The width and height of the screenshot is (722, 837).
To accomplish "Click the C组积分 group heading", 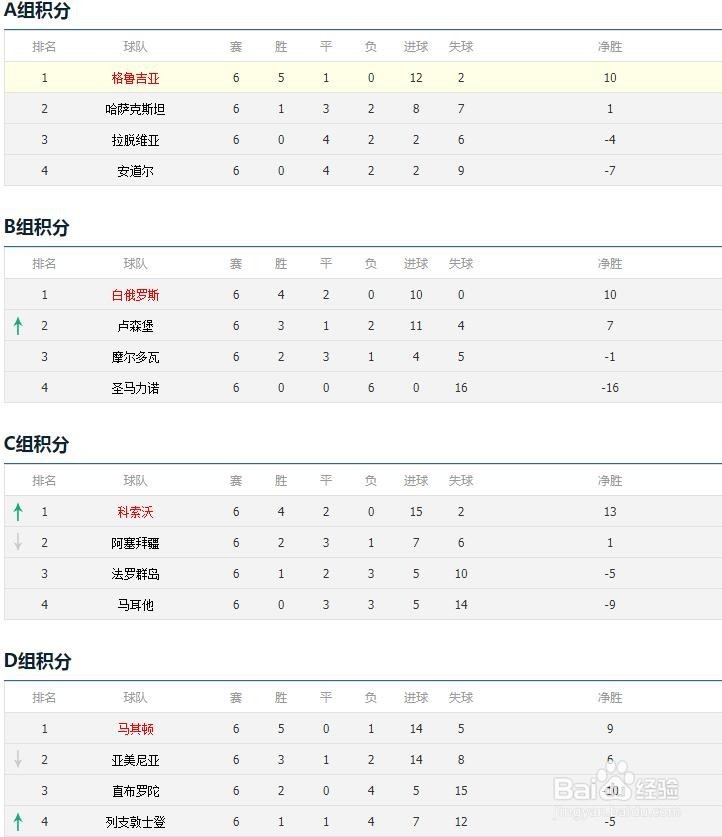I will point(37,444).
